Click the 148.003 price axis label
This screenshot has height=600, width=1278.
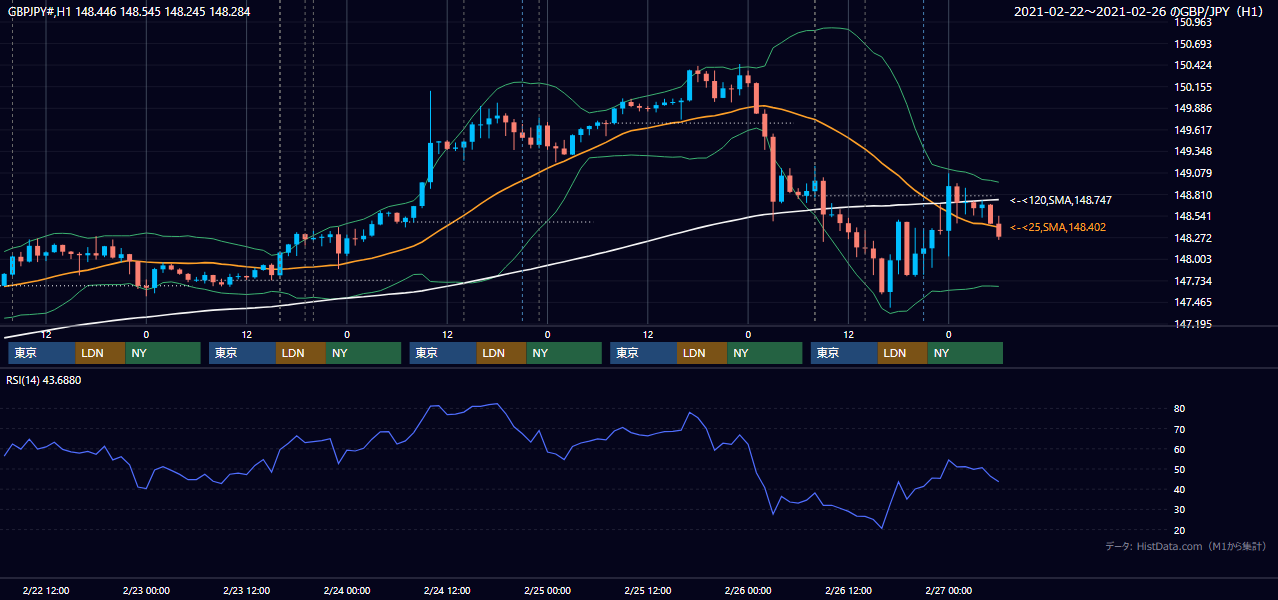click(1193, 259)
